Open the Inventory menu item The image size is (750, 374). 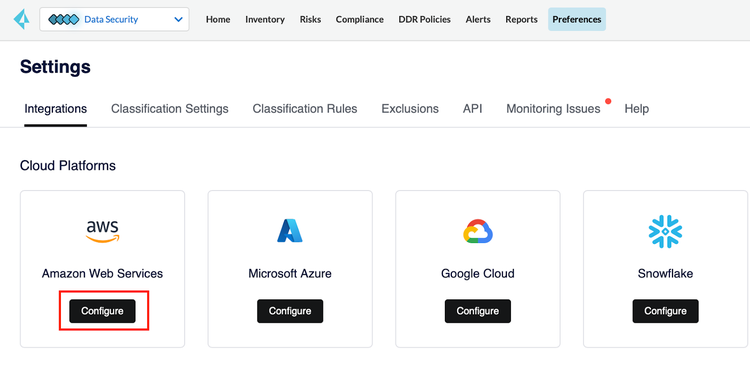coord(265,20)
